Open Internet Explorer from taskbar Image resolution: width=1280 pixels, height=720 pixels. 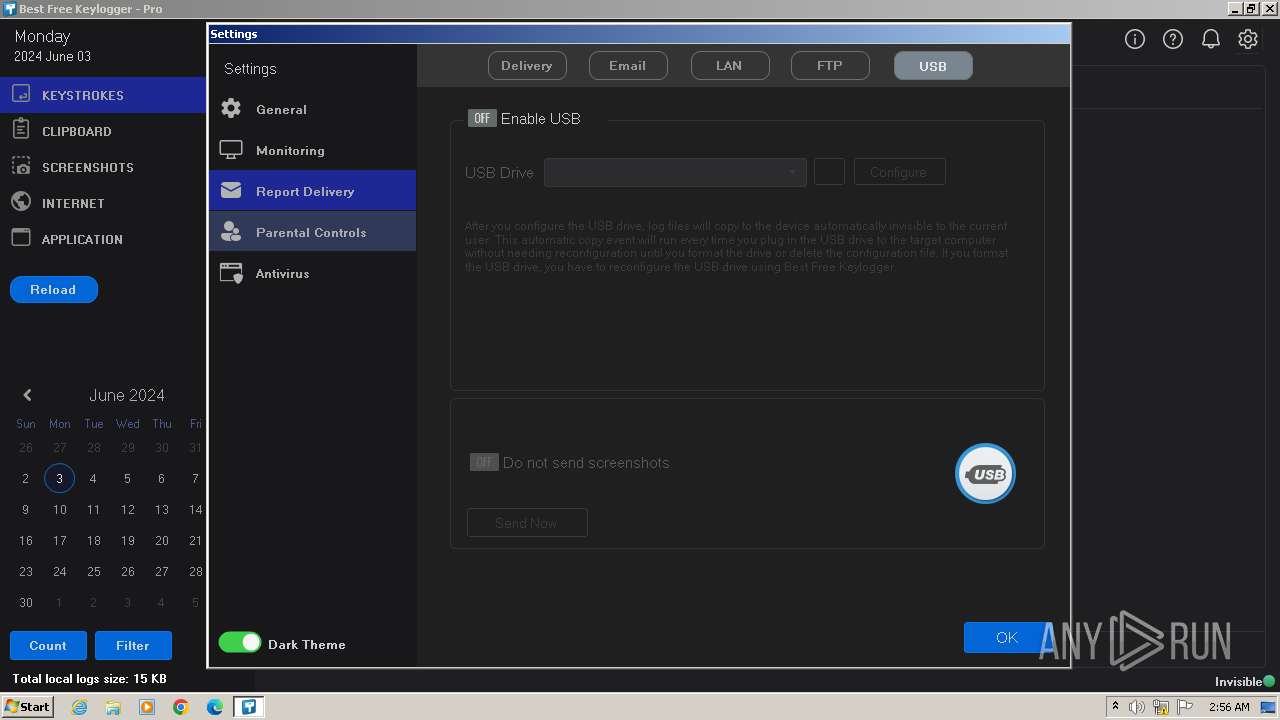(x=79, y=707)
